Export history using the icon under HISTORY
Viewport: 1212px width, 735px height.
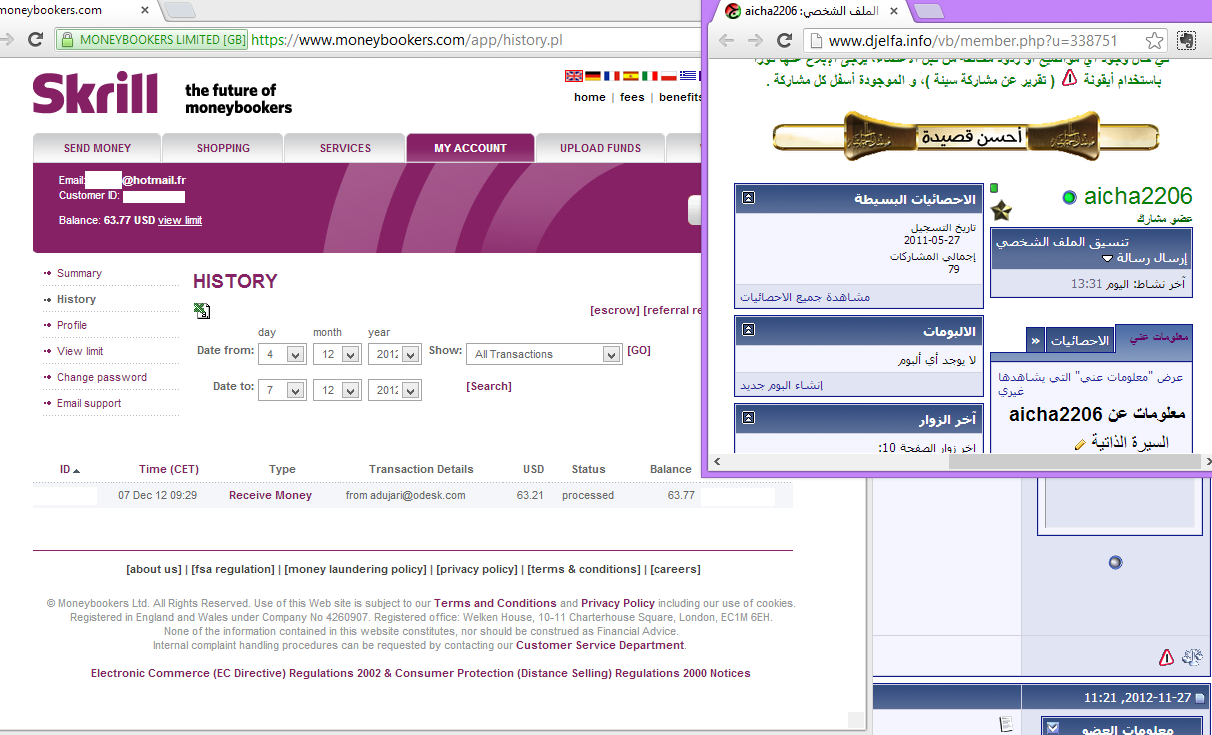coord(202,311)
